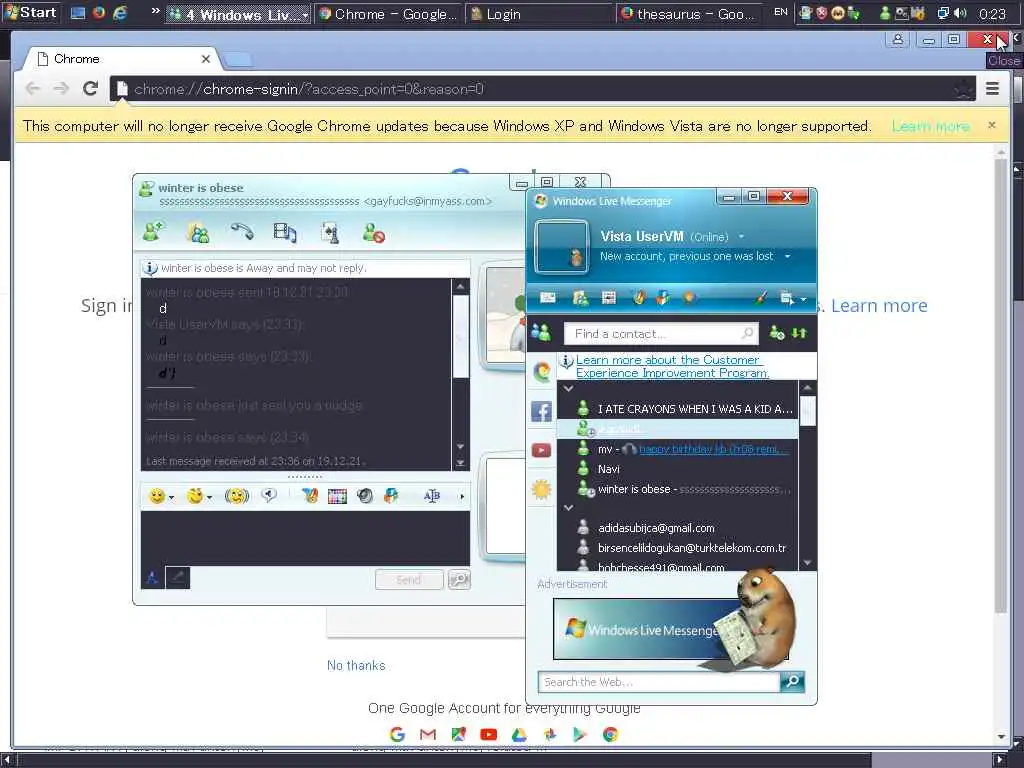Select the contact adidasubijca@gmail.com

click(x=677, y=528)
